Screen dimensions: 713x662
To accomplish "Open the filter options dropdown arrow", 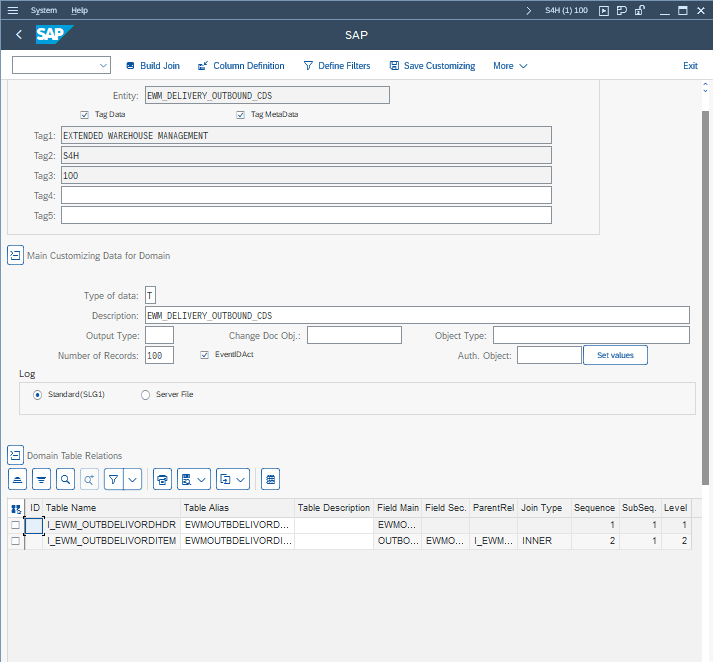I will point(133,480).
